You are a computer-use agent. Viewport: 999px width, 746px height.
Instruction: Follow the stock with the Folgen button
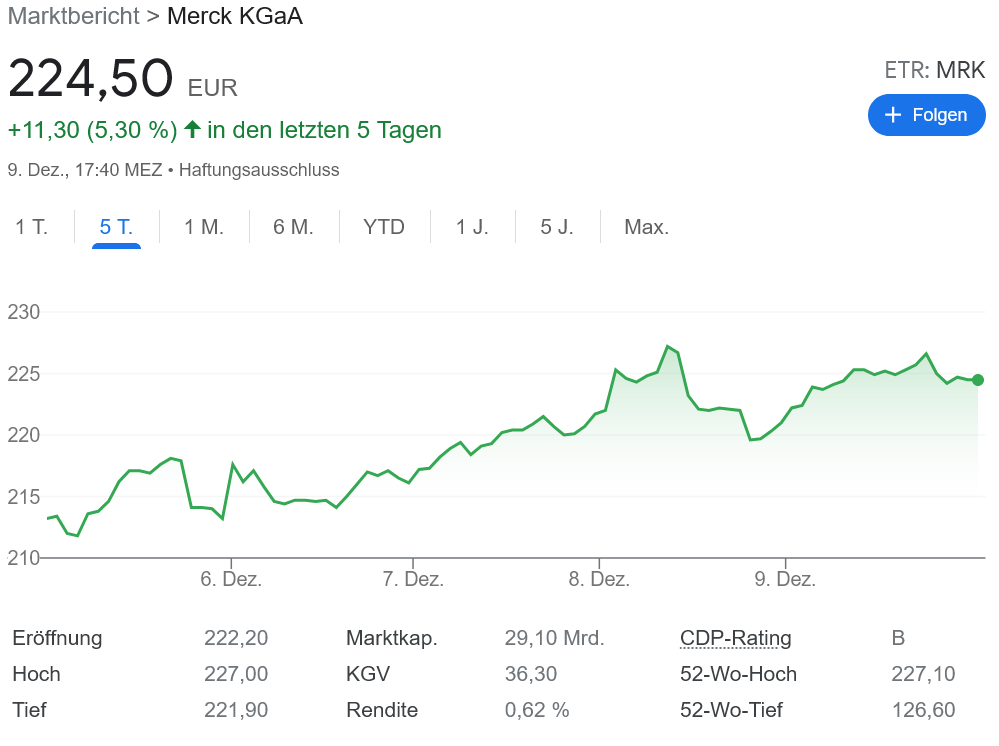926,115
